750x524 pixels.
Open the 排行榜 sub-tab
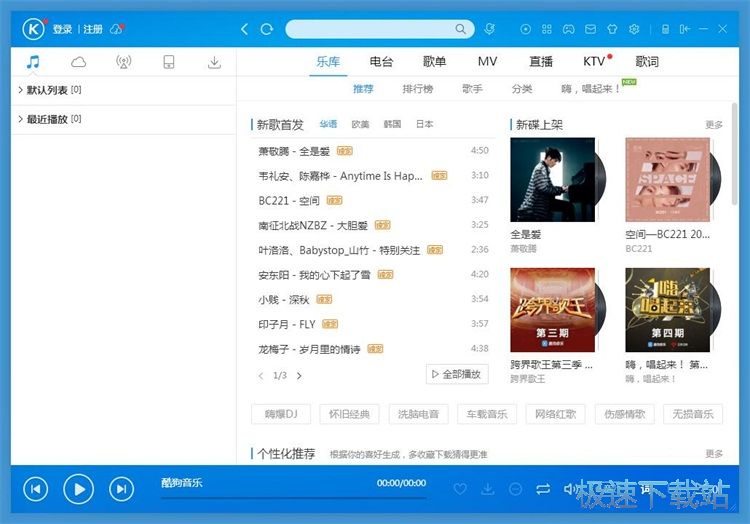pyautogui.click(x=418, y=89)
